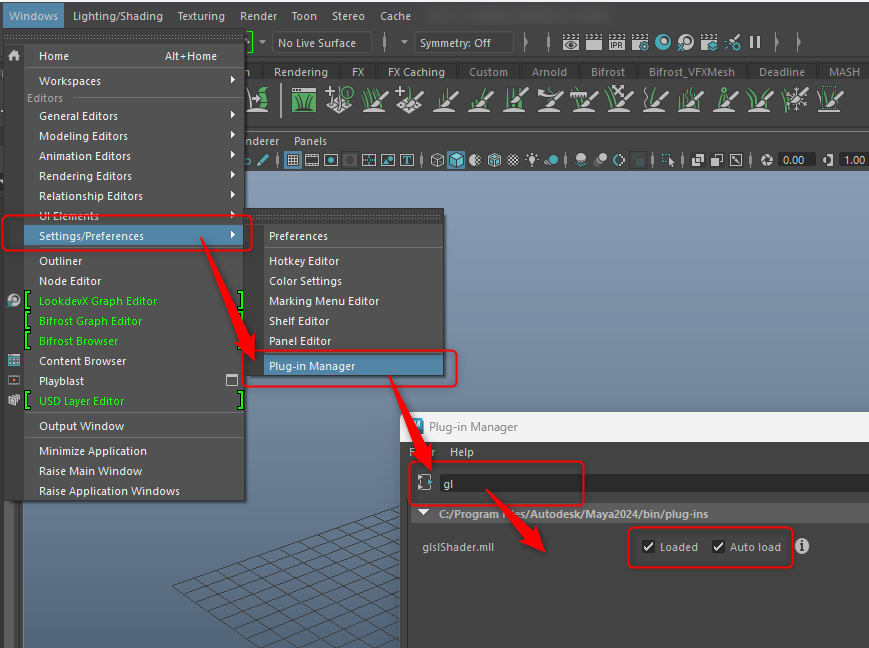Expand the Animation Editors submenu arrow
The image size is (869, 648).
pos(233,155)
